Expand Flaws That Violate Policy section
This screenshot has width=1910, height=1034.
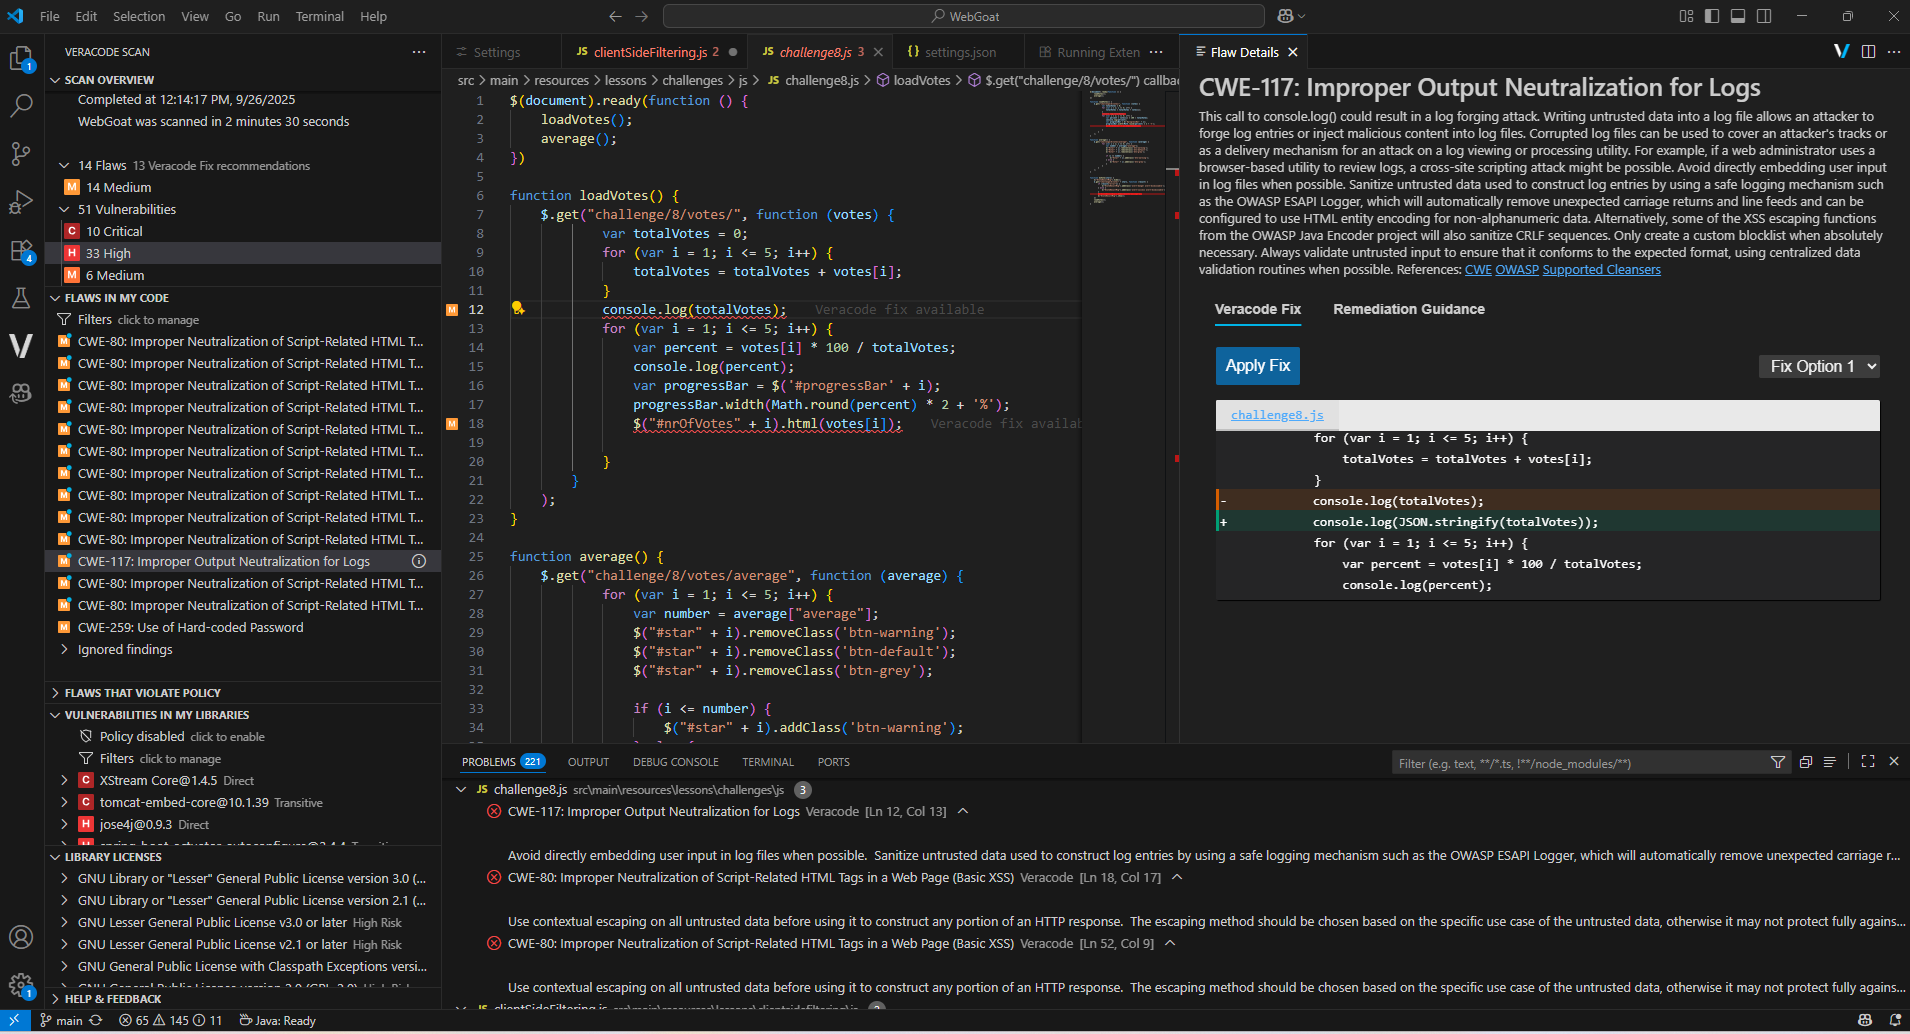coord(142,693)
